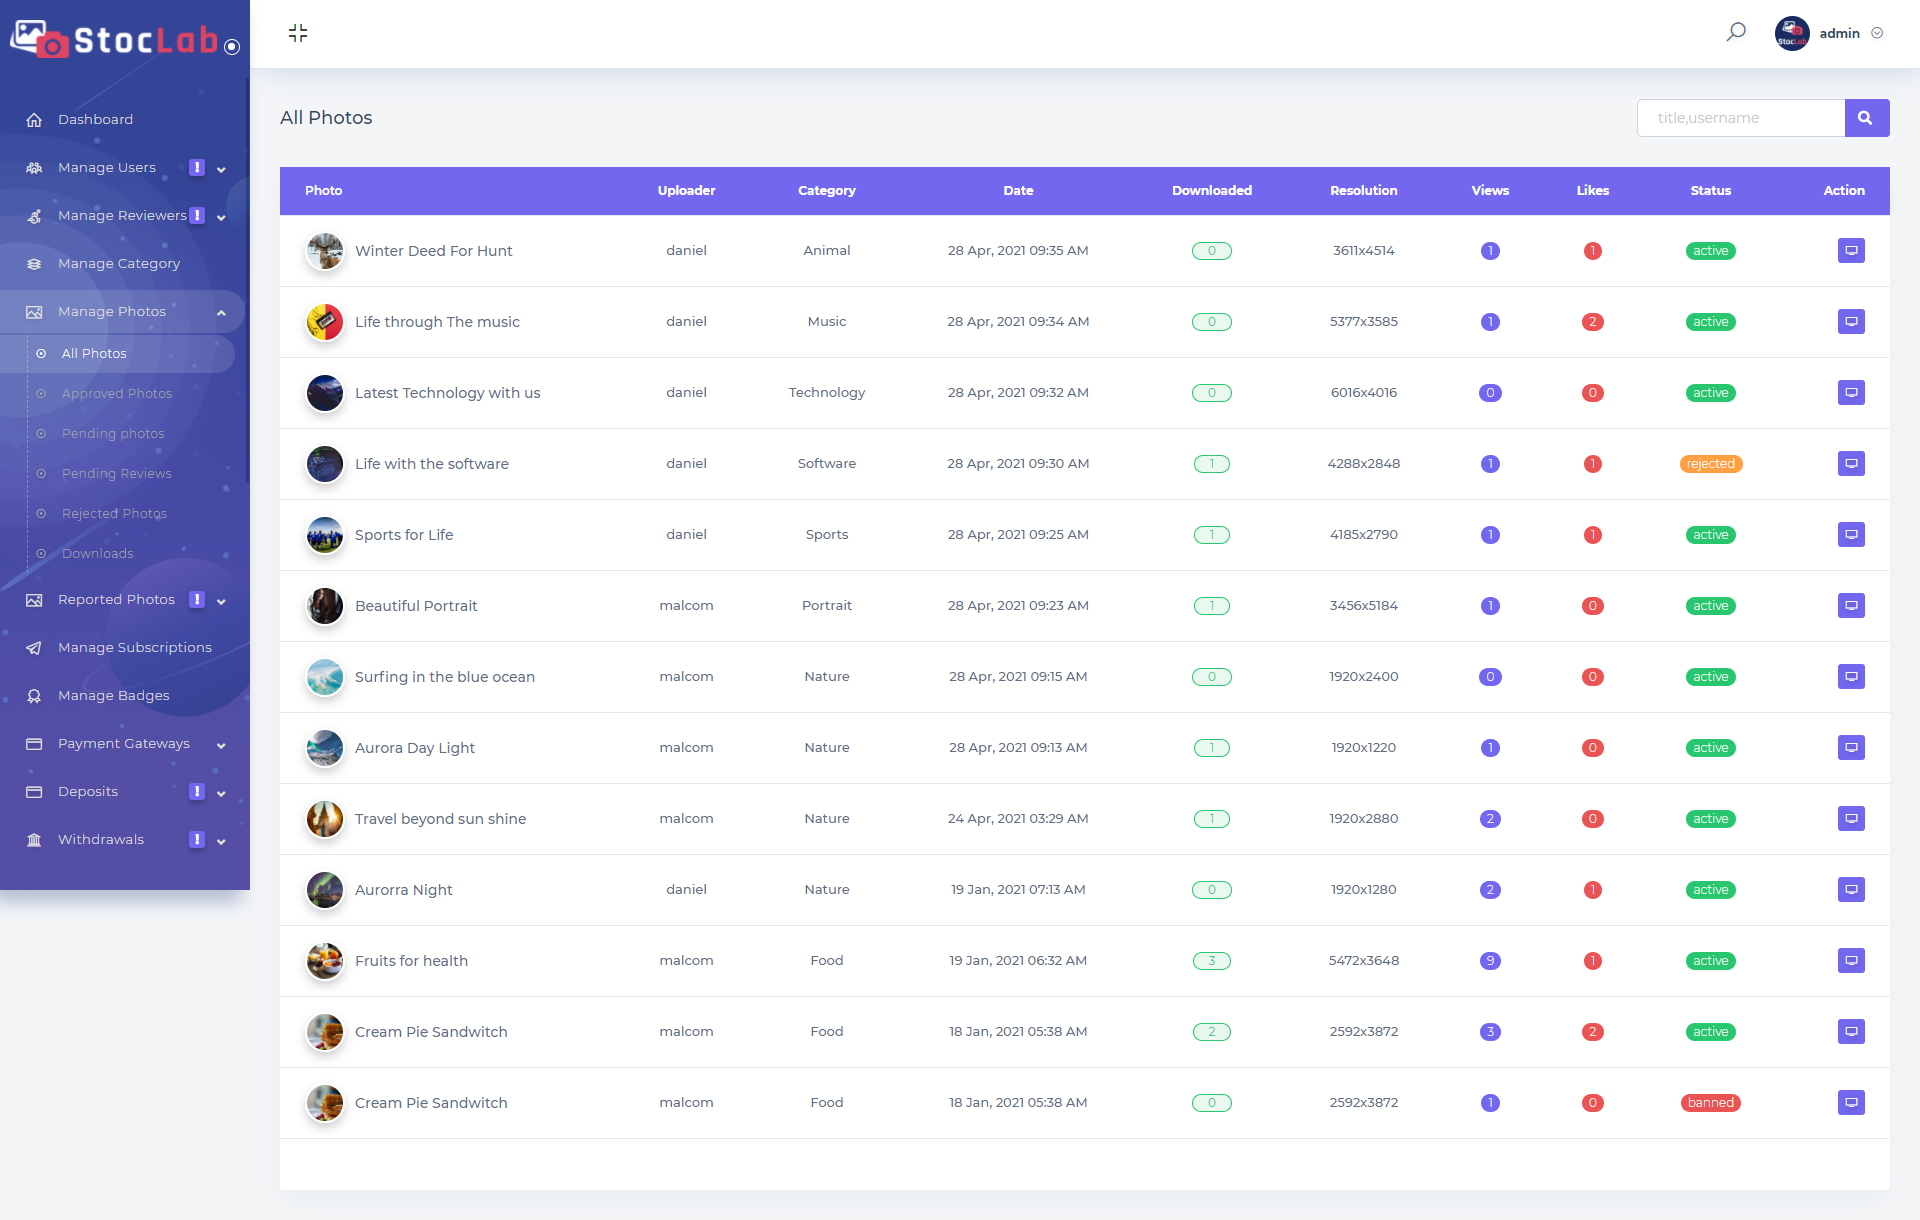
Task: Click the fullscreen collapse icon in header
Action: click(x=298, y=33)
